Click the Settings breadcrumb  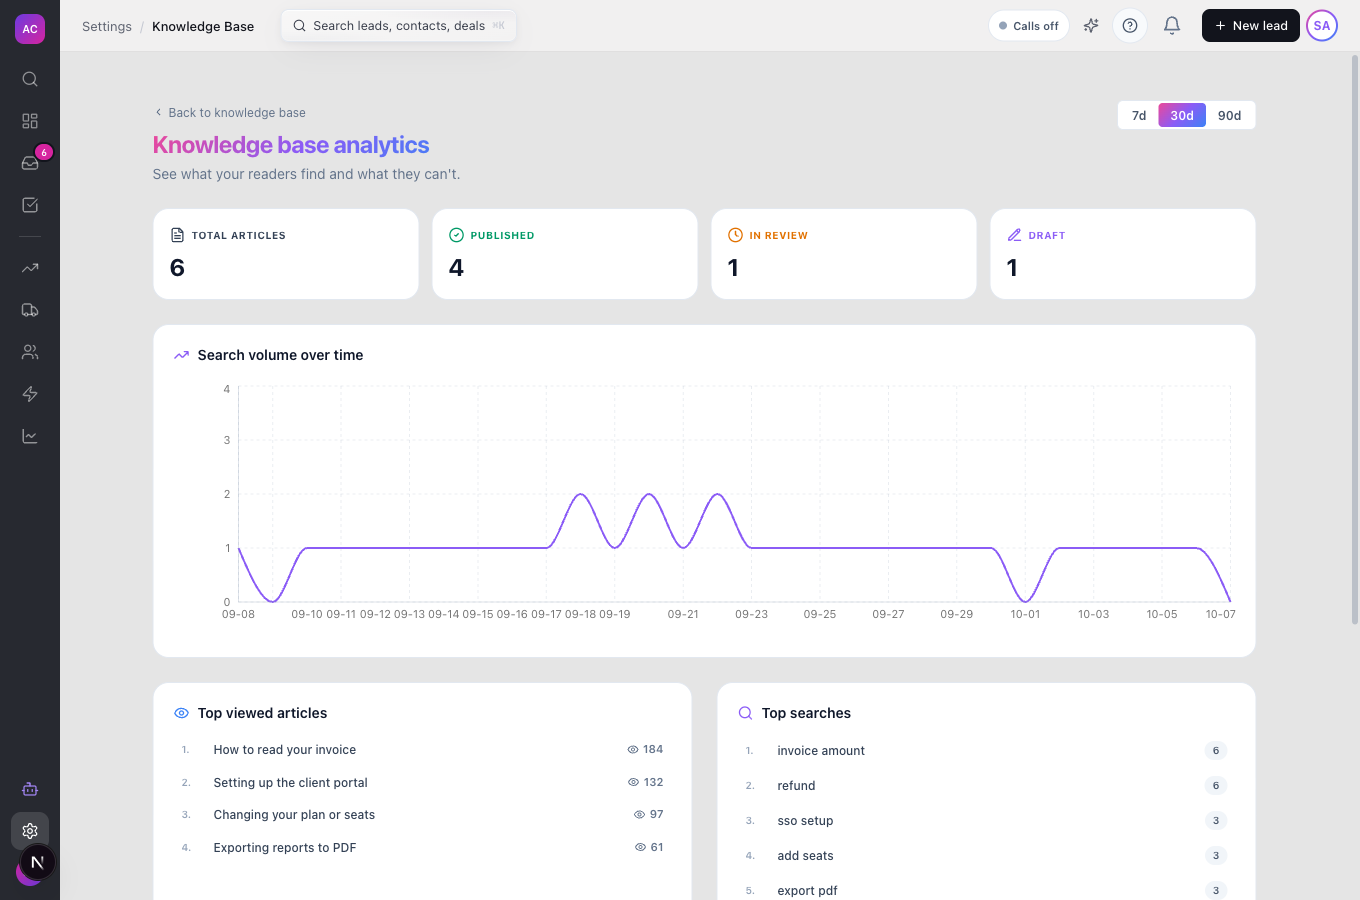[x=107, y=26]
